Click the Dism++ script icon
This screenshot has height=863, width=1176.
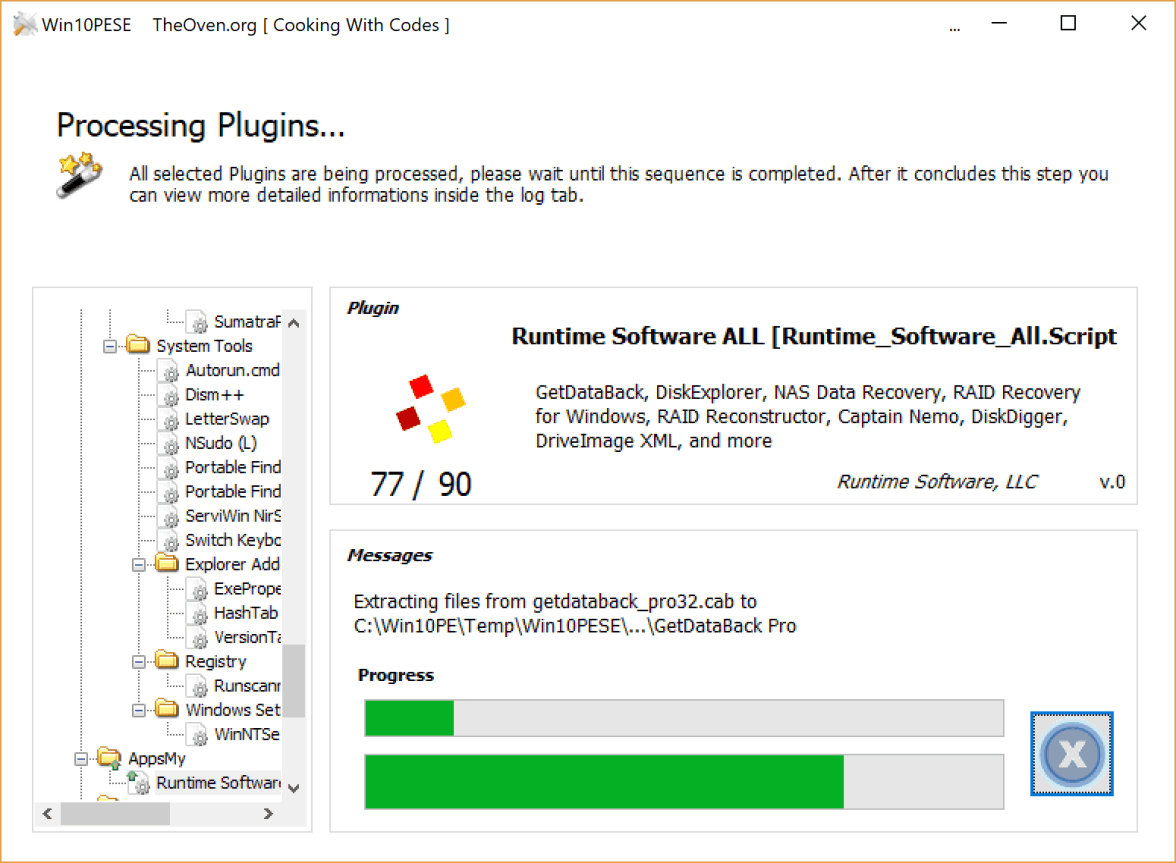[171, 395]
